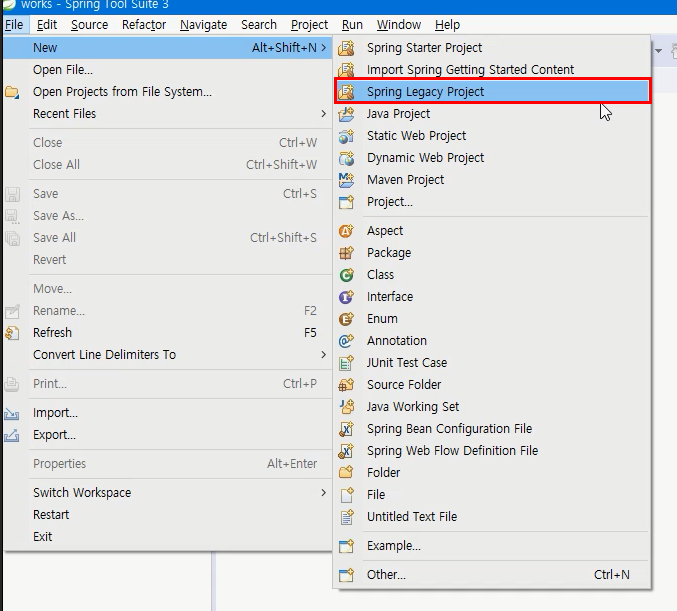Screen dimensions: 677x611
Task: Open the File menu
Action: click(14, 25)
